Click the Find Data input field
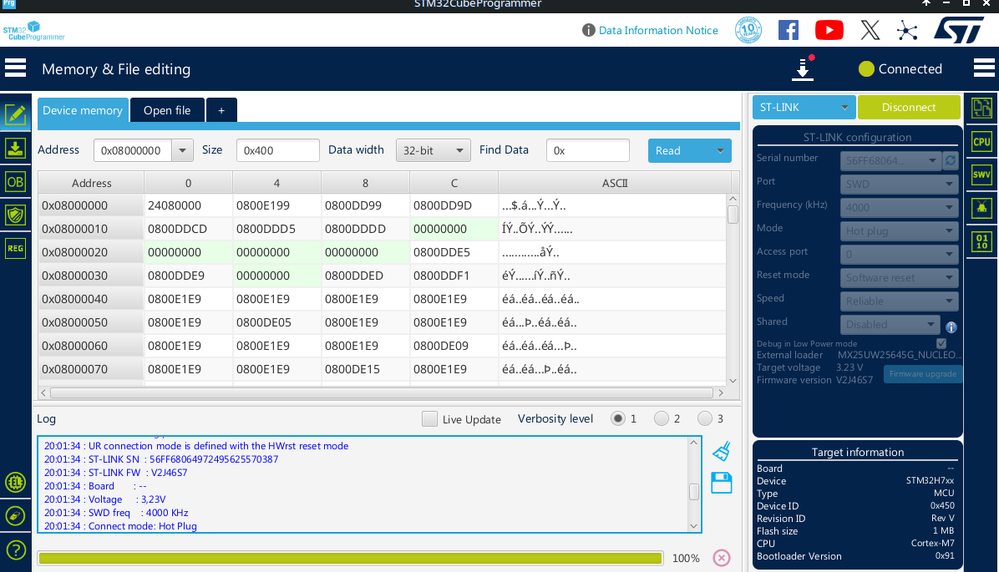 pos(587,150)
